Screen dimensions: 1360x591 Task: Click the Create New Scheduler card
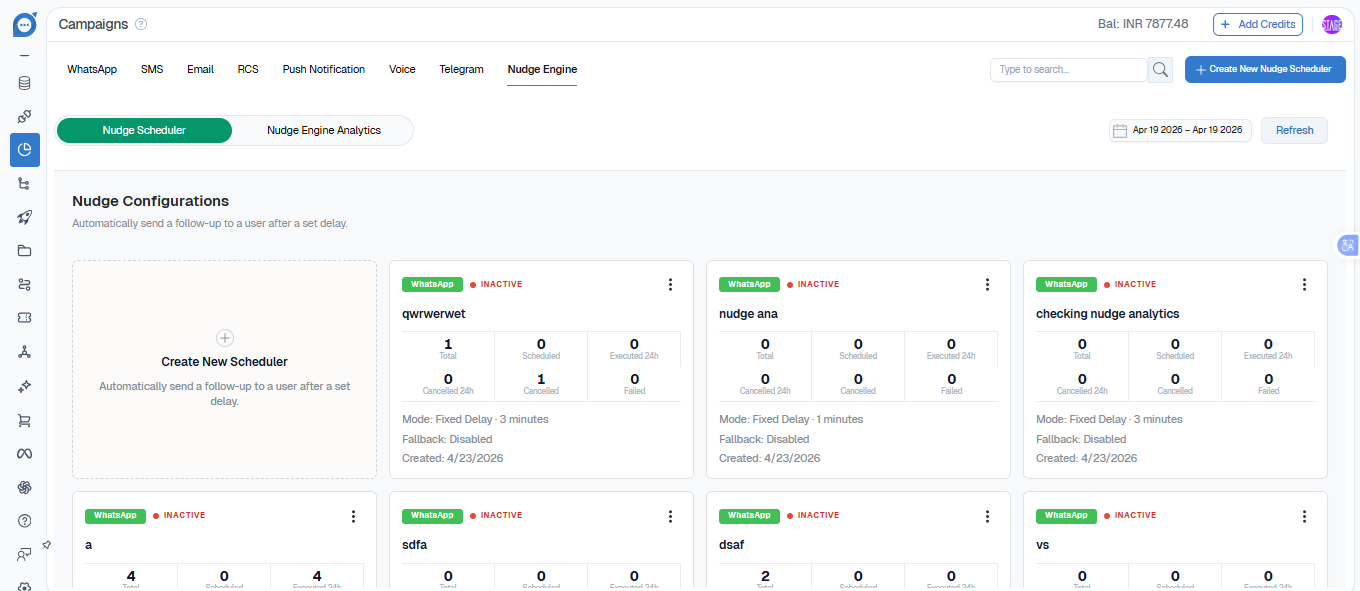225,370
